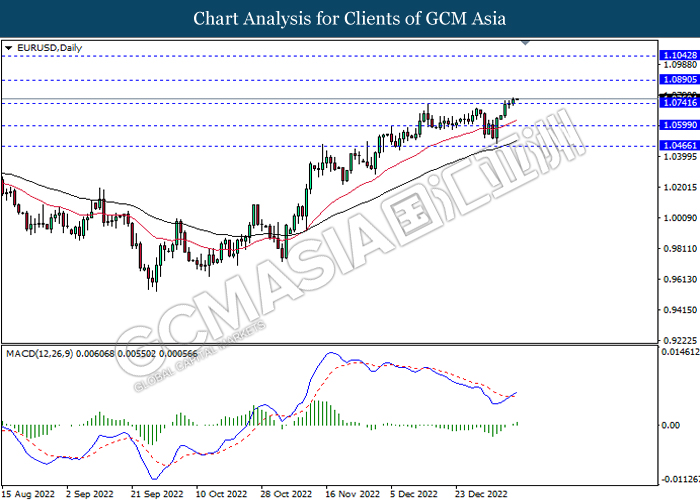Click the EURUSD,Daily dropdown triangle
The width and height of the screenshot is (700, 500).
pos(8,48)
